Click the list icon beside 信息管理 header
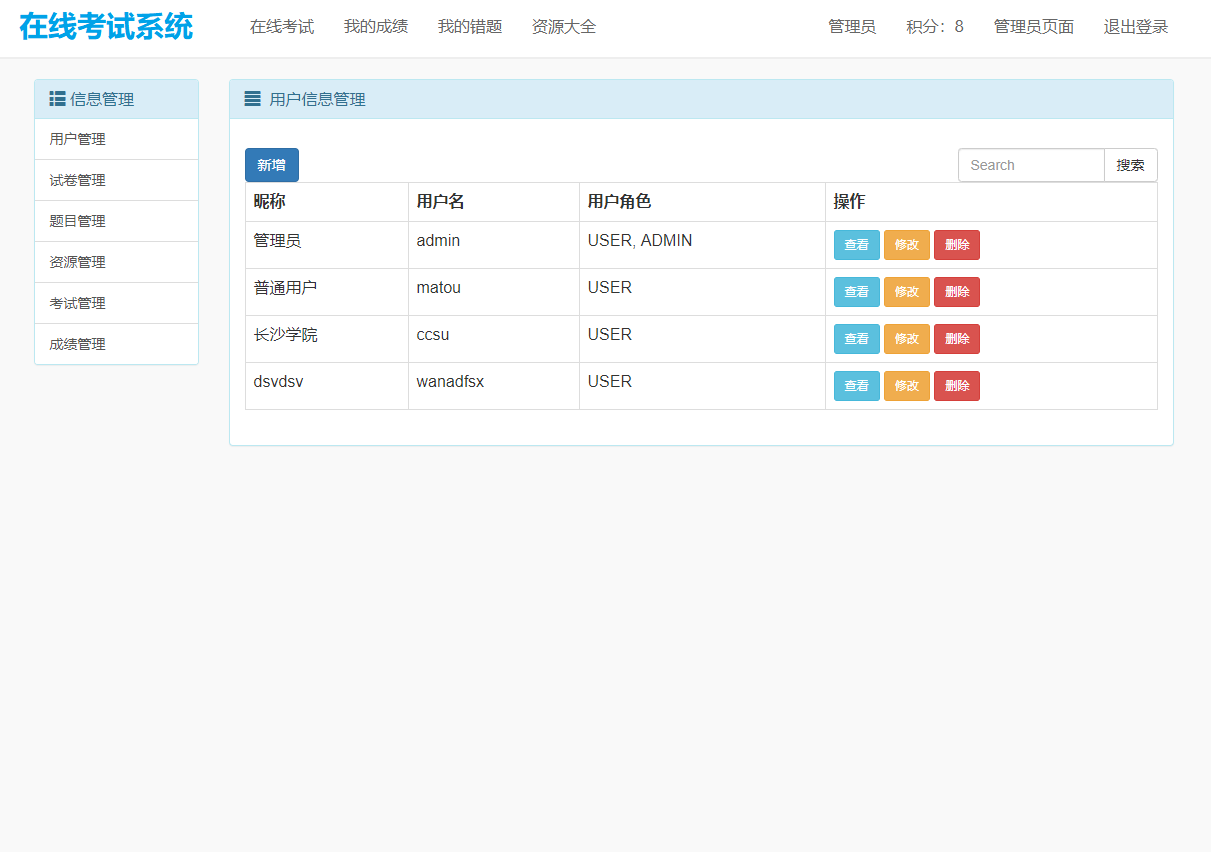This screenshot has height=852, width=1211. [56, 98]
